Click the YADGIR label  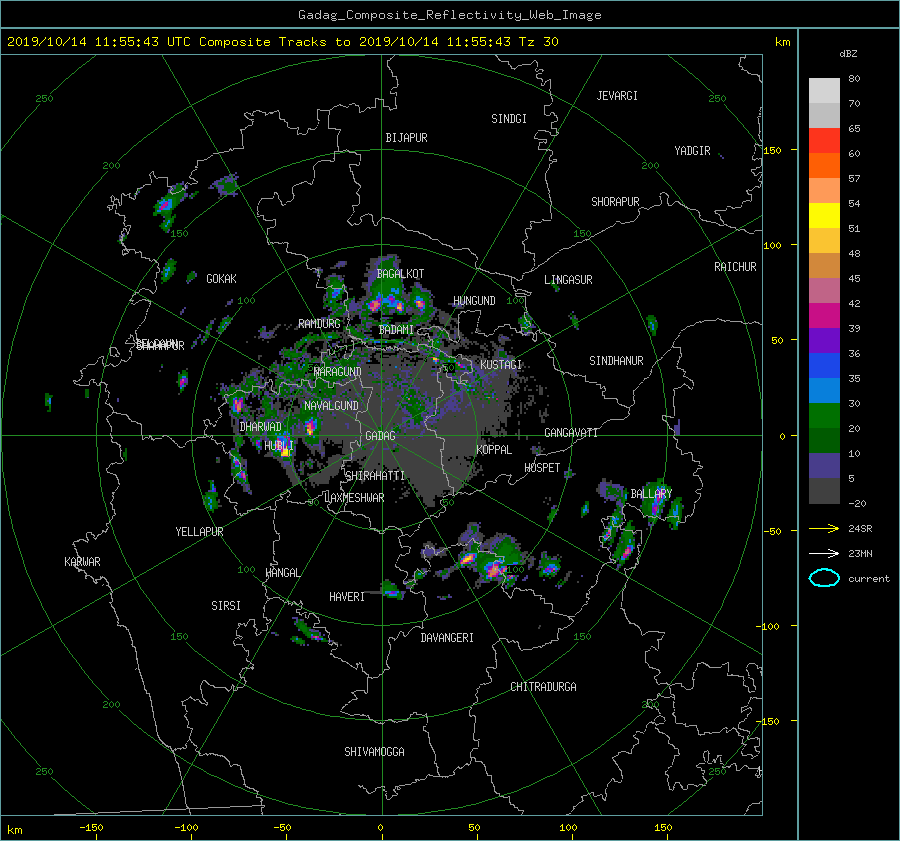pos(692,151)
